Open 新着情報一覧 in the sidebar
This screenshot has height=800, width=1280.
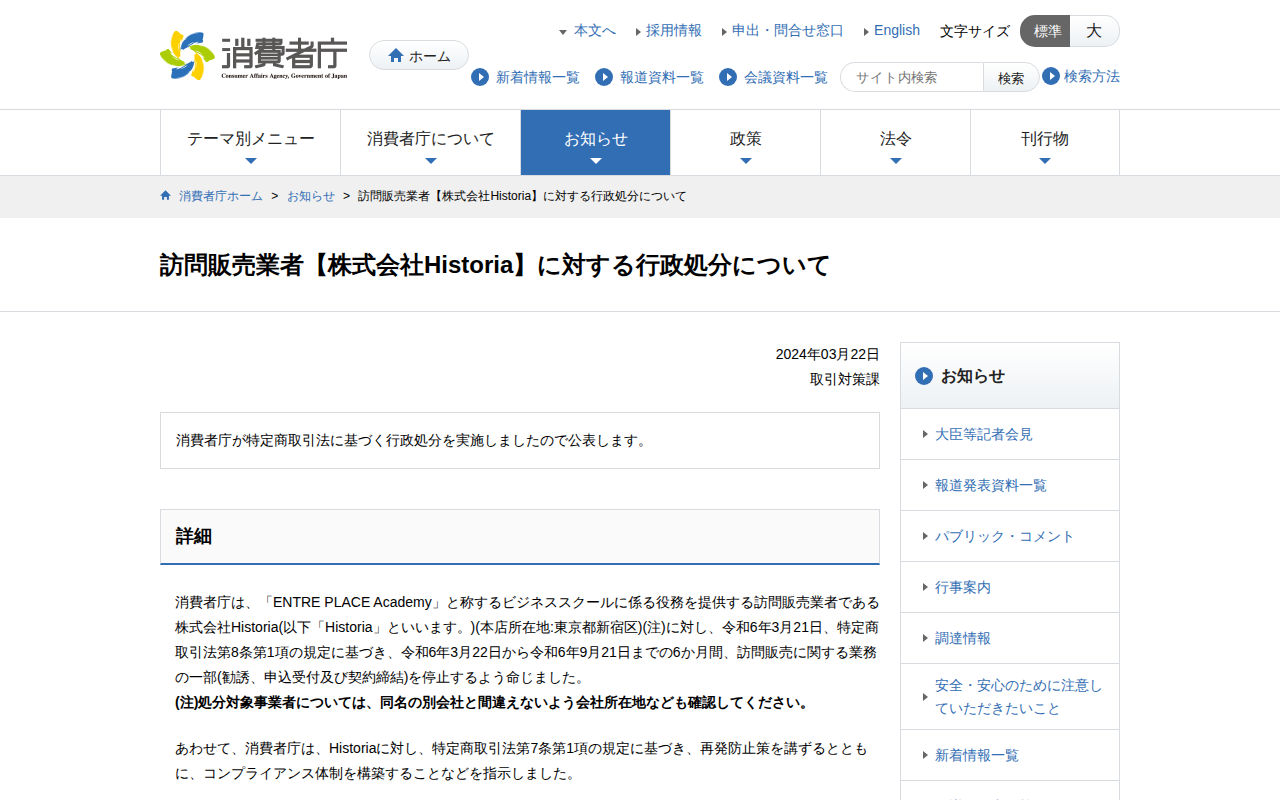click(977, 755)
